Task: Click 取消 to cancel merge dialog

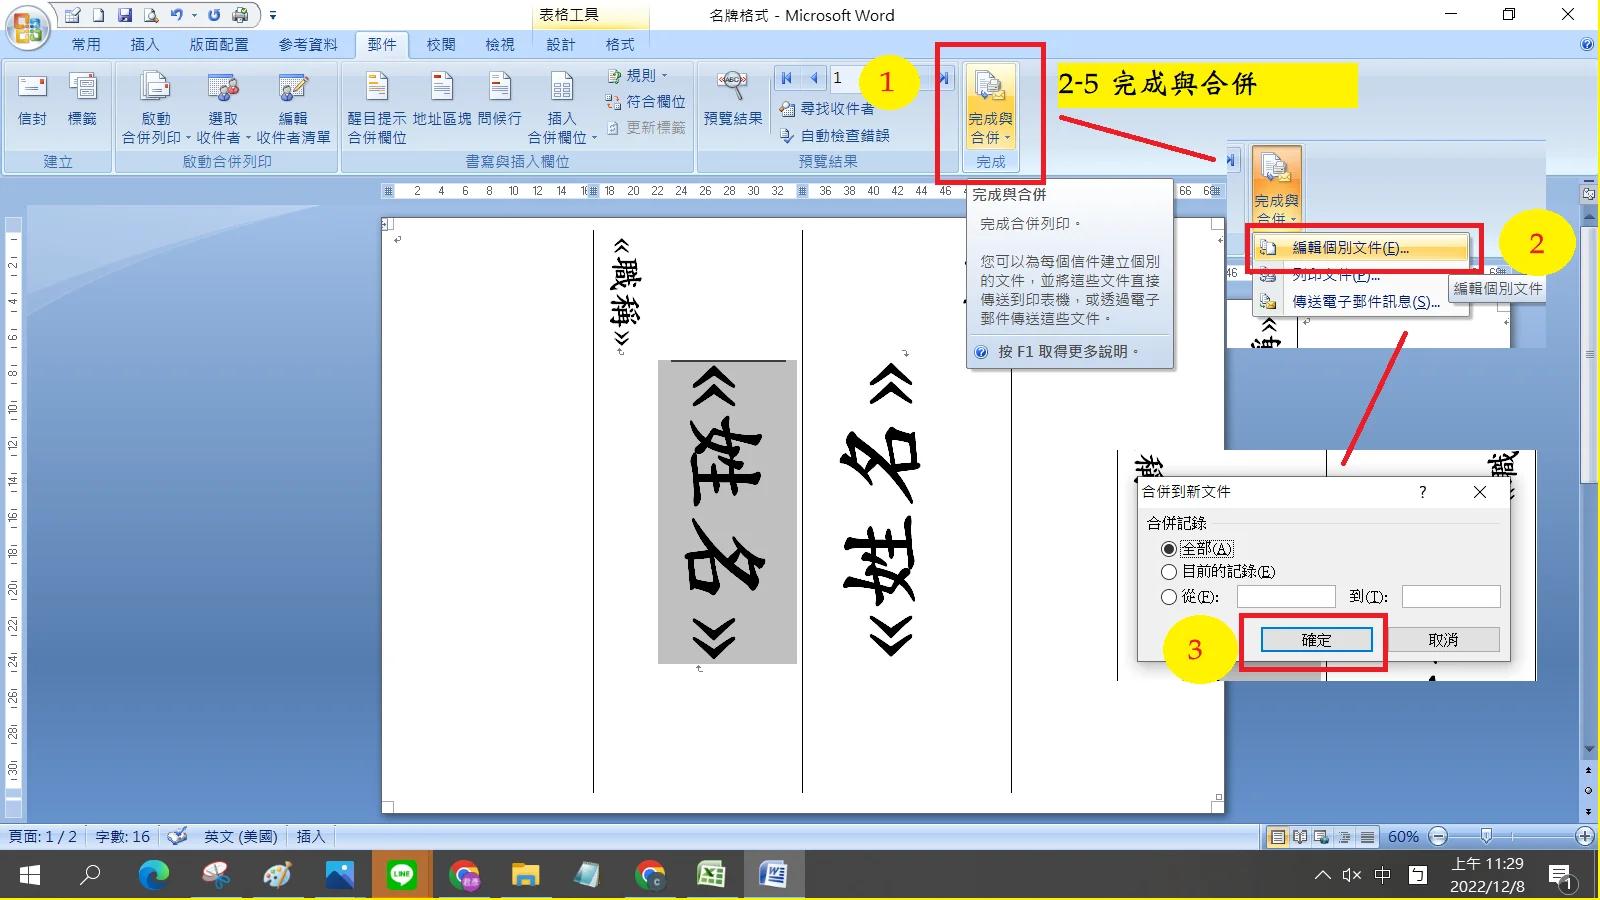Action: (x=1443, y=640)
